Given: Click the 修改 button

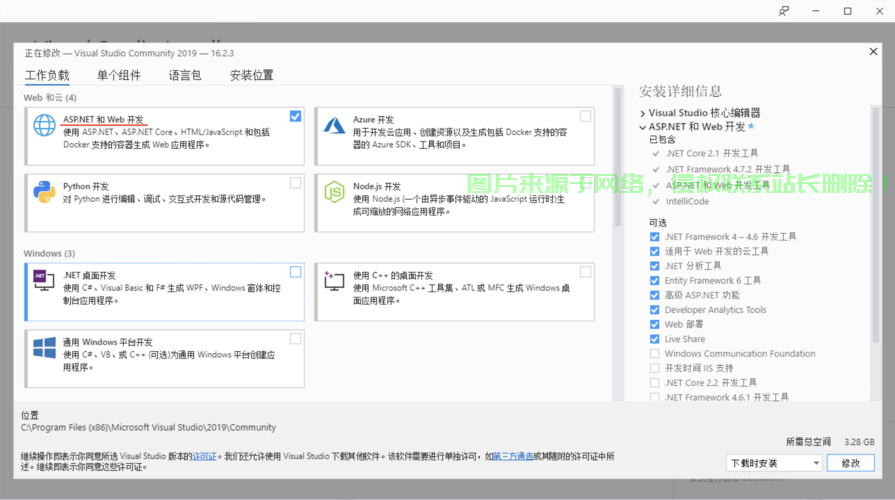Looking at the screenshot, I should pos(850,463).
